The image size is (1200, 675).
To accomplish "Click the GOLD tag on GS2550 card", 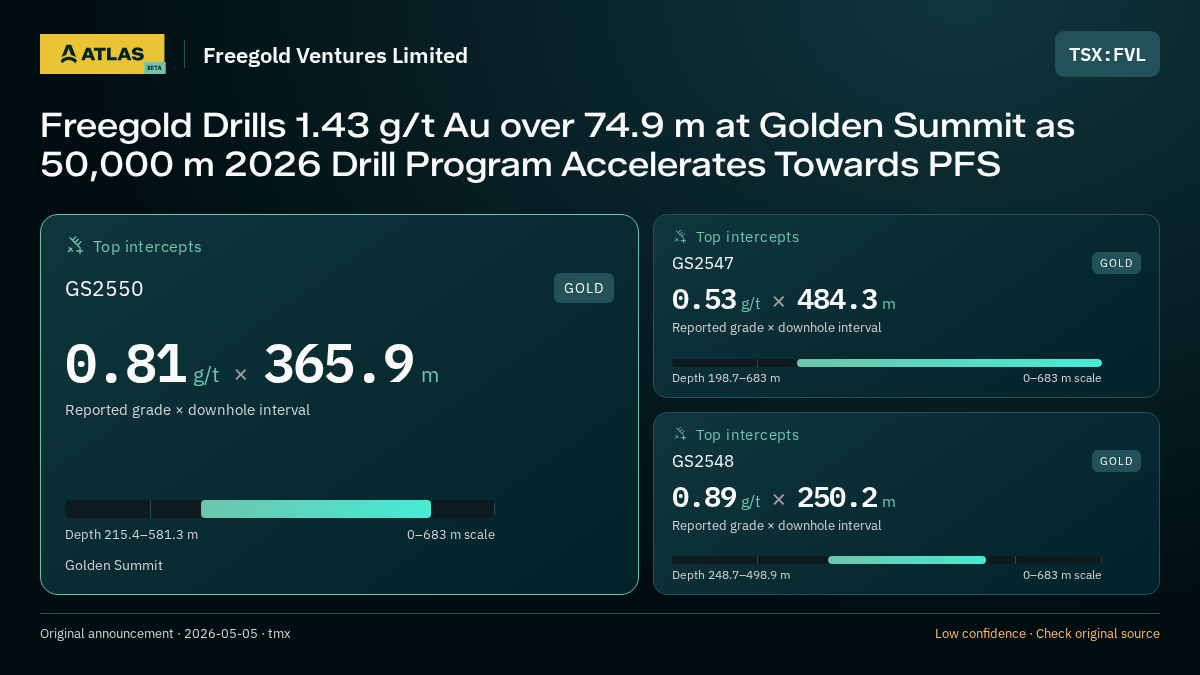I will [584, 288].
